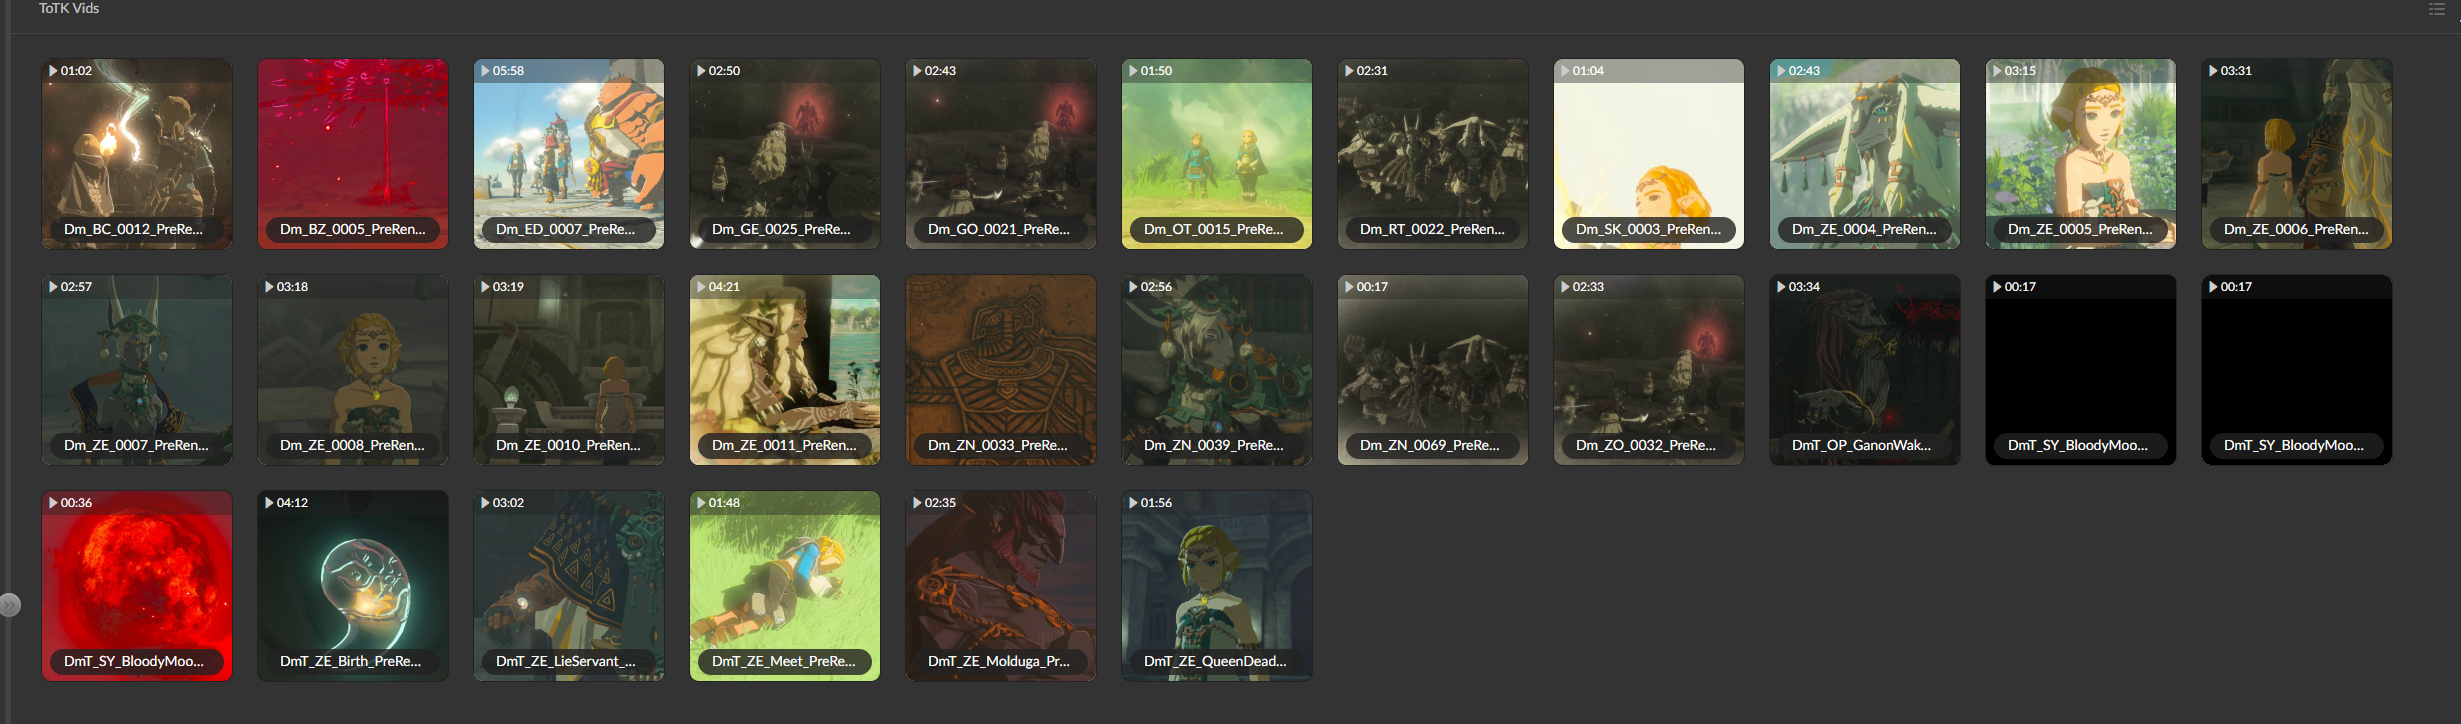Select the DmT_ZE_Molduga_Pr... video thumbnail
The height and width of the screenshot is (724, 2461).
coord(1001,586)
